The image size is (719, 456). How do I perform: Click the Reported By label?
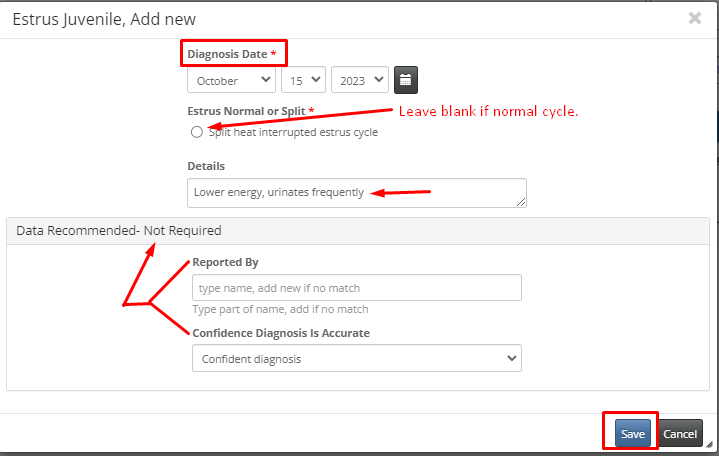pyautogui.click(x=226, y=262)
